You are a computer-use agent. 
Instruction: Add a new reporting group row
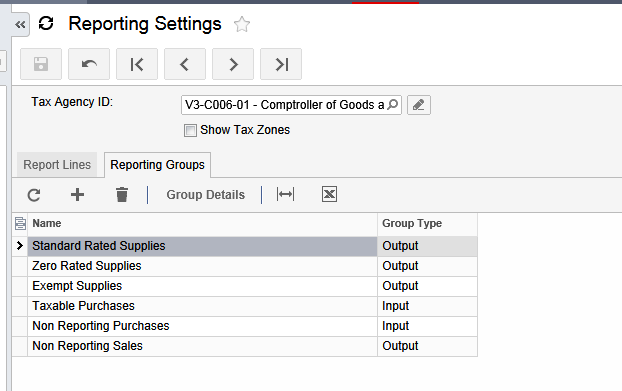pos(77,195)
